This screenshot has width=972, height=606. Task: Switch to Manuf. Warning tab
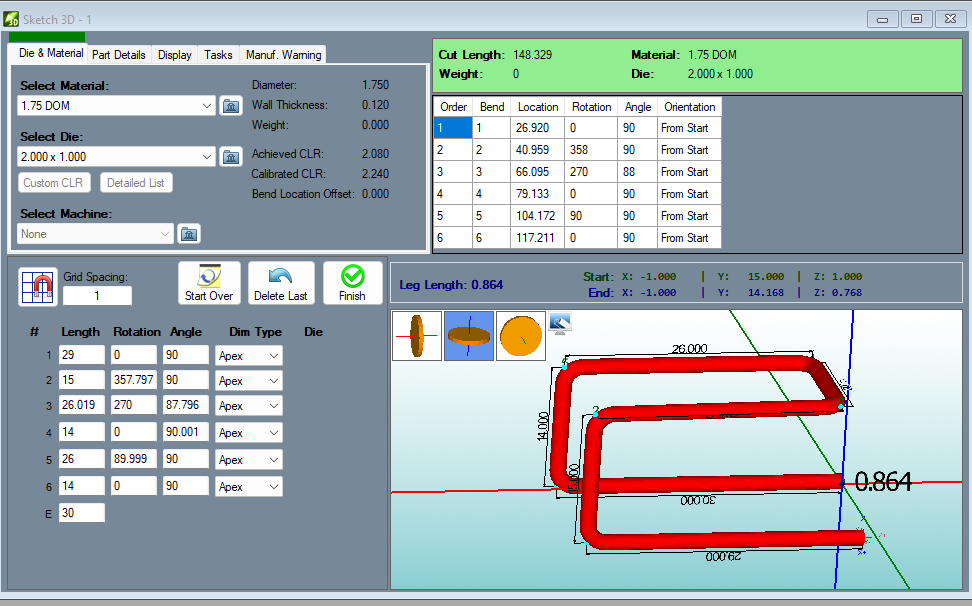[283, 55]
